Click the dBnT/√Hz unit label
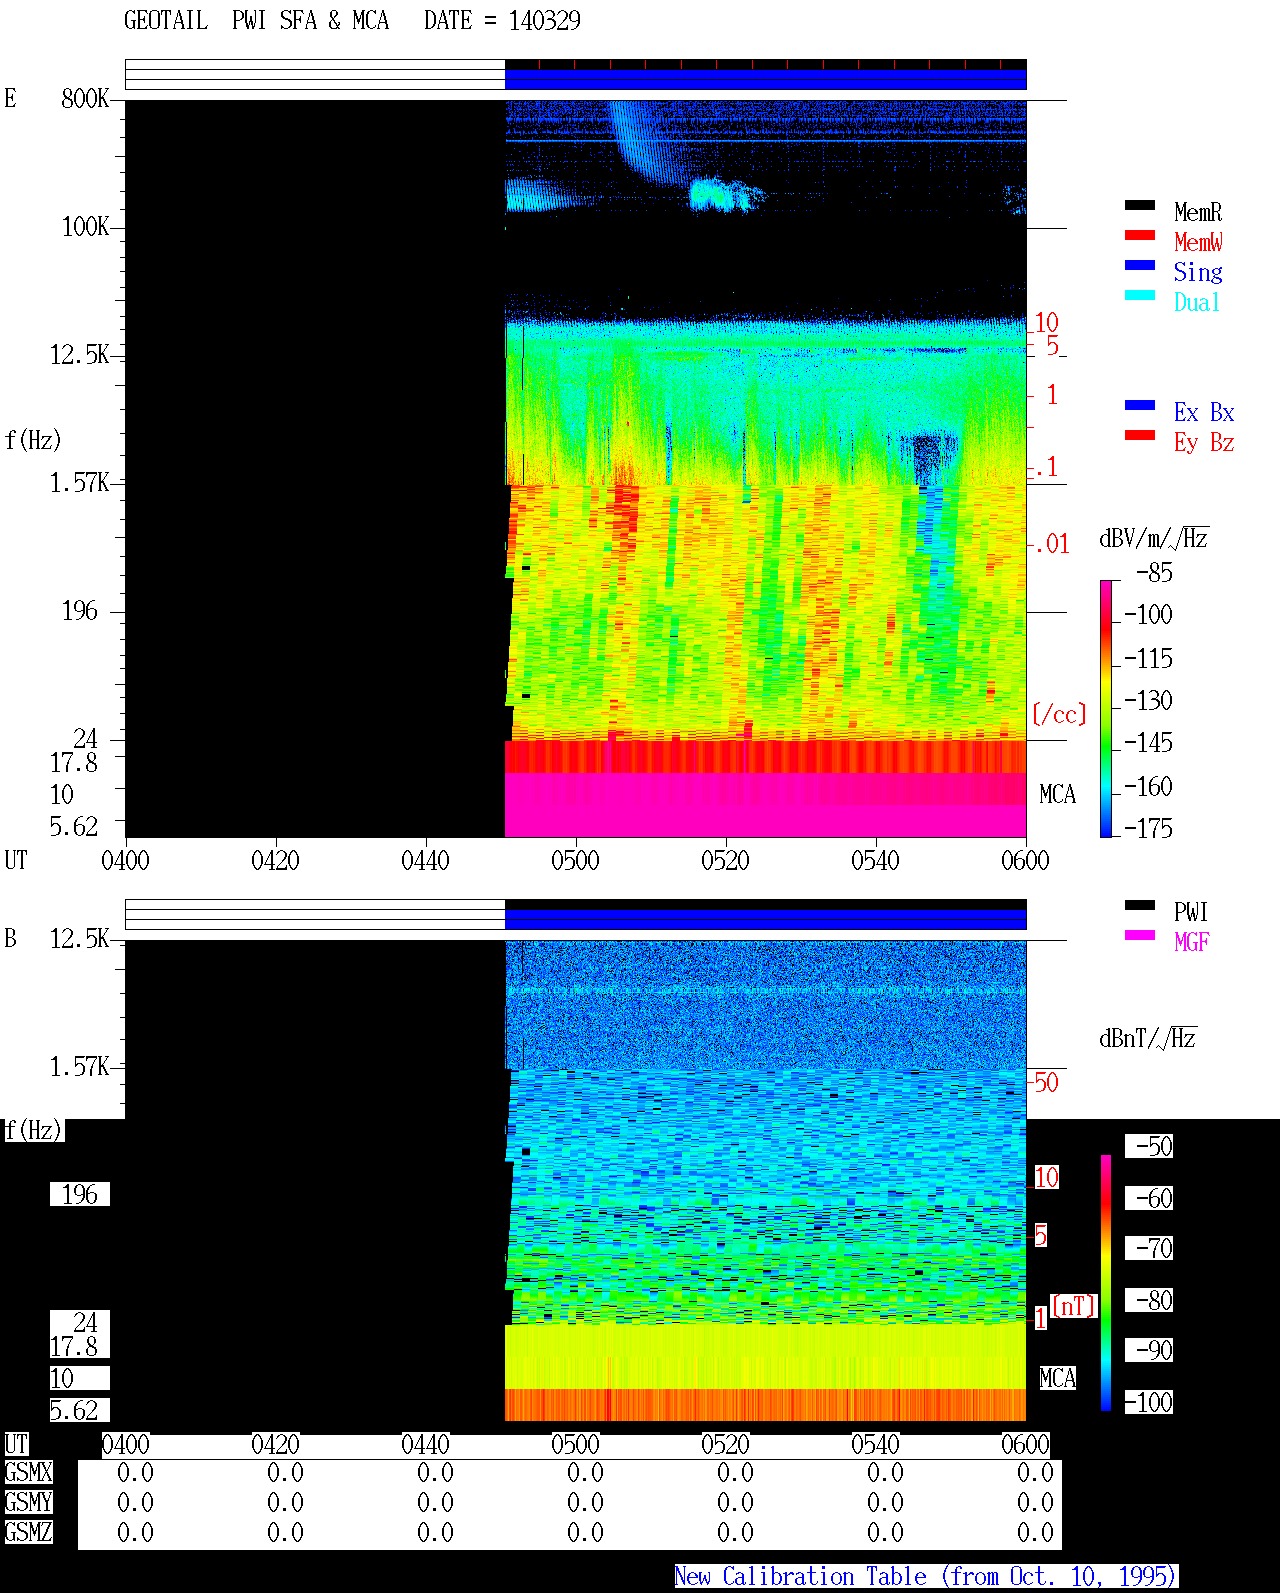Image resolution: width=1280 pixels, height=1593 pixels. [1148, 1038]
